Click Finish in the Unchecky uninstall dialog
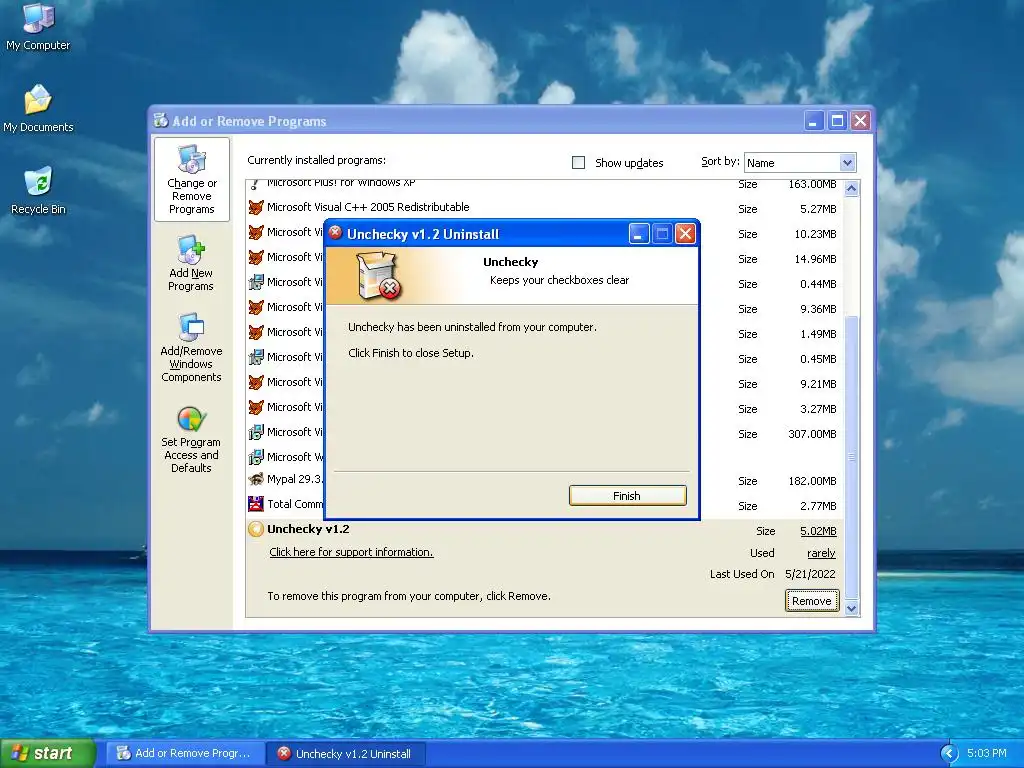The image size is (1024, 768). [627, 496]
